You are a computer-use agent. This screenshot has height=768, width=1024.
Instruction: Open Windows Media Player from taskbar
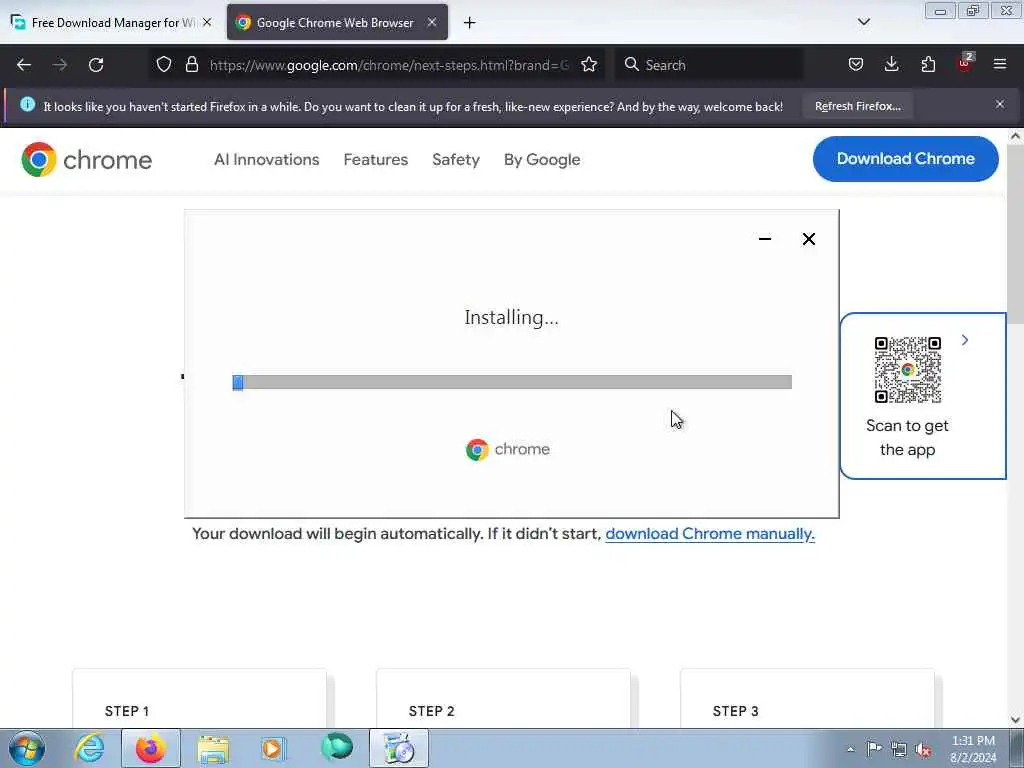pyautogui.click(x=273, y=749)
